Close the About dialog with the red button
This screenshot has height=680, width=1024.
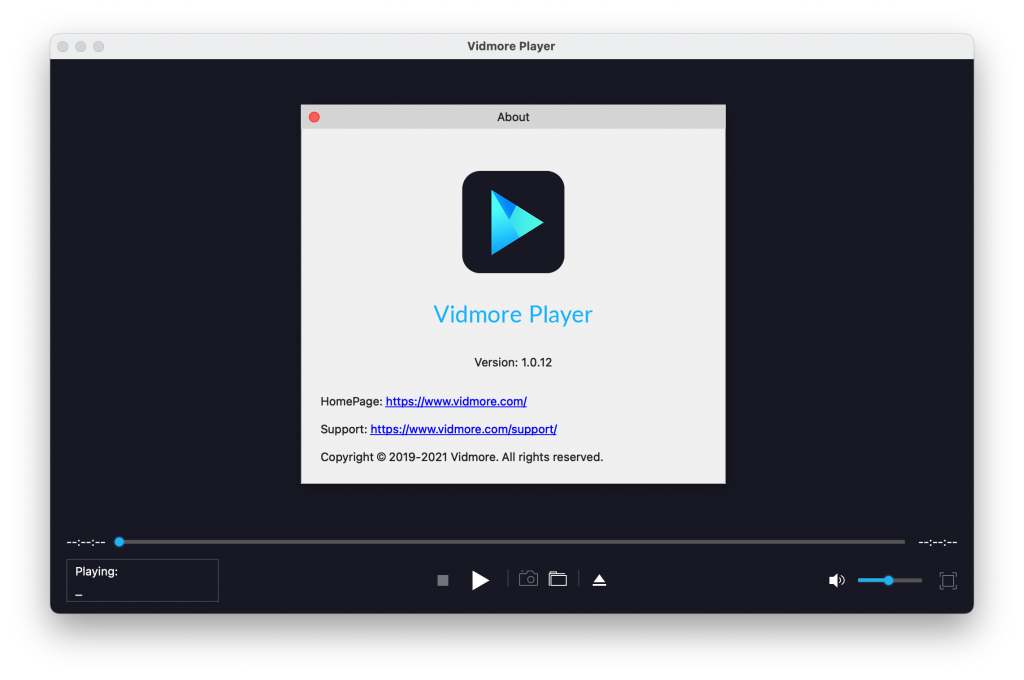pos(314,117)
